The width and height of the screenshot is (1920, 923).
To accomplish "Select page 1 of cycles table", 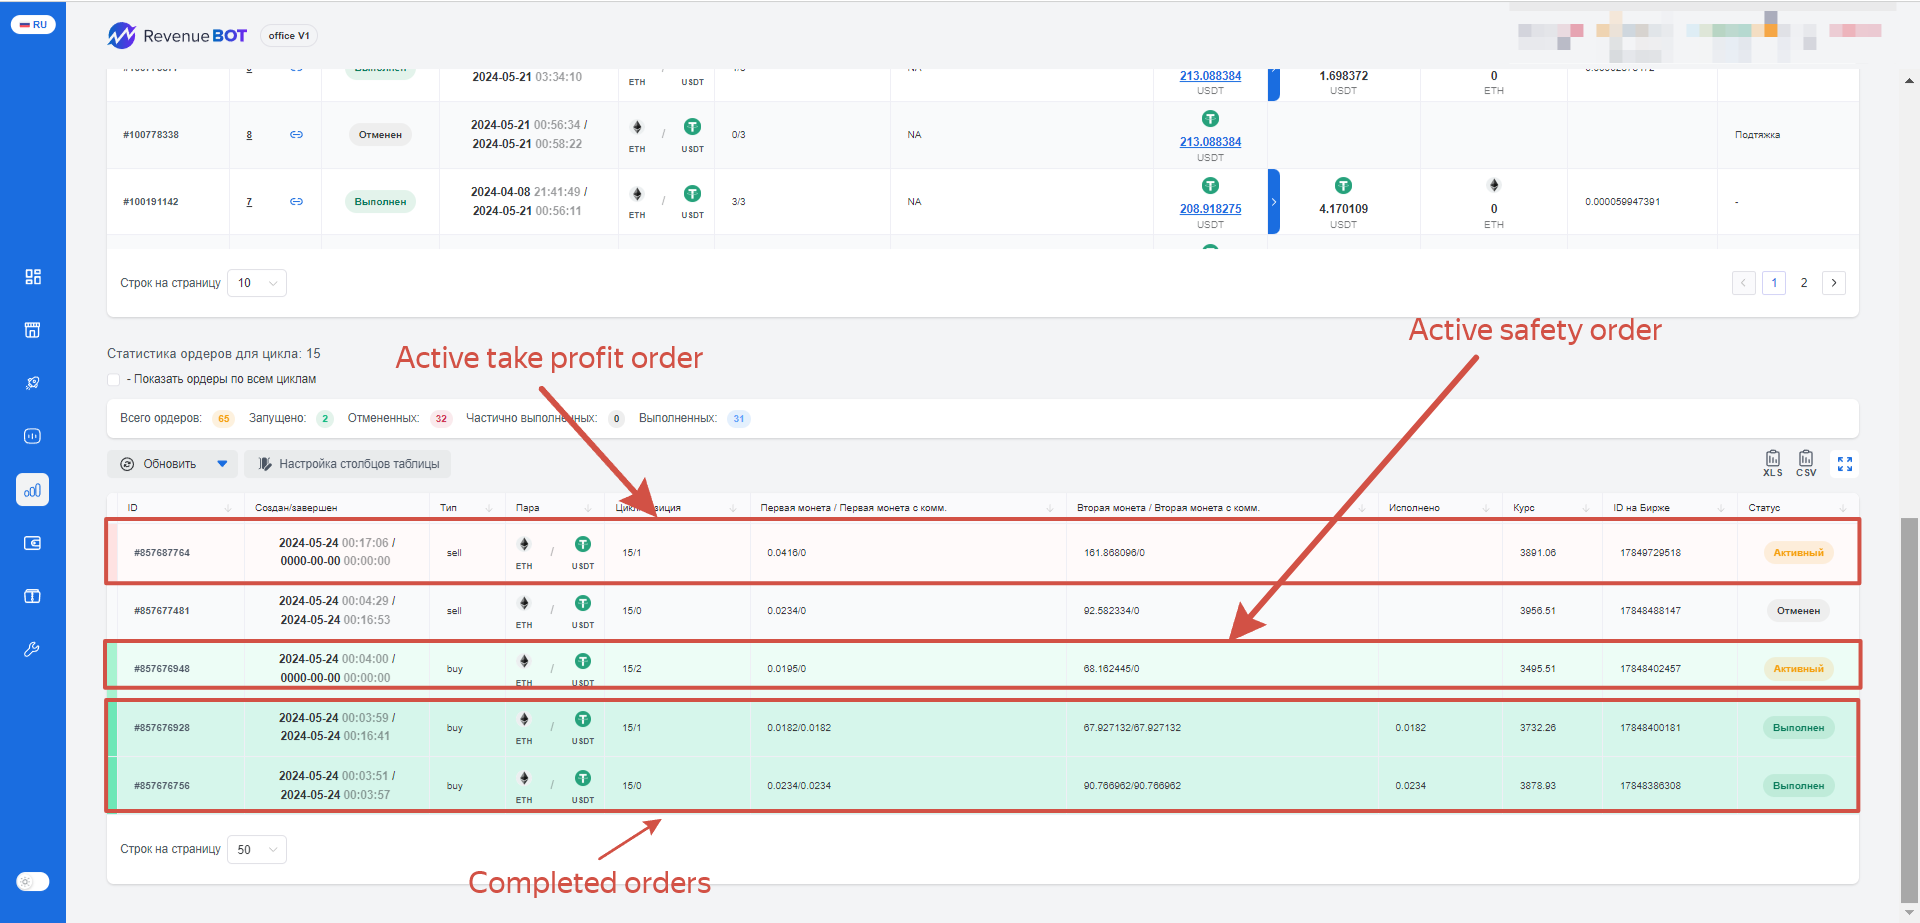I will [x=1774, y=283].
